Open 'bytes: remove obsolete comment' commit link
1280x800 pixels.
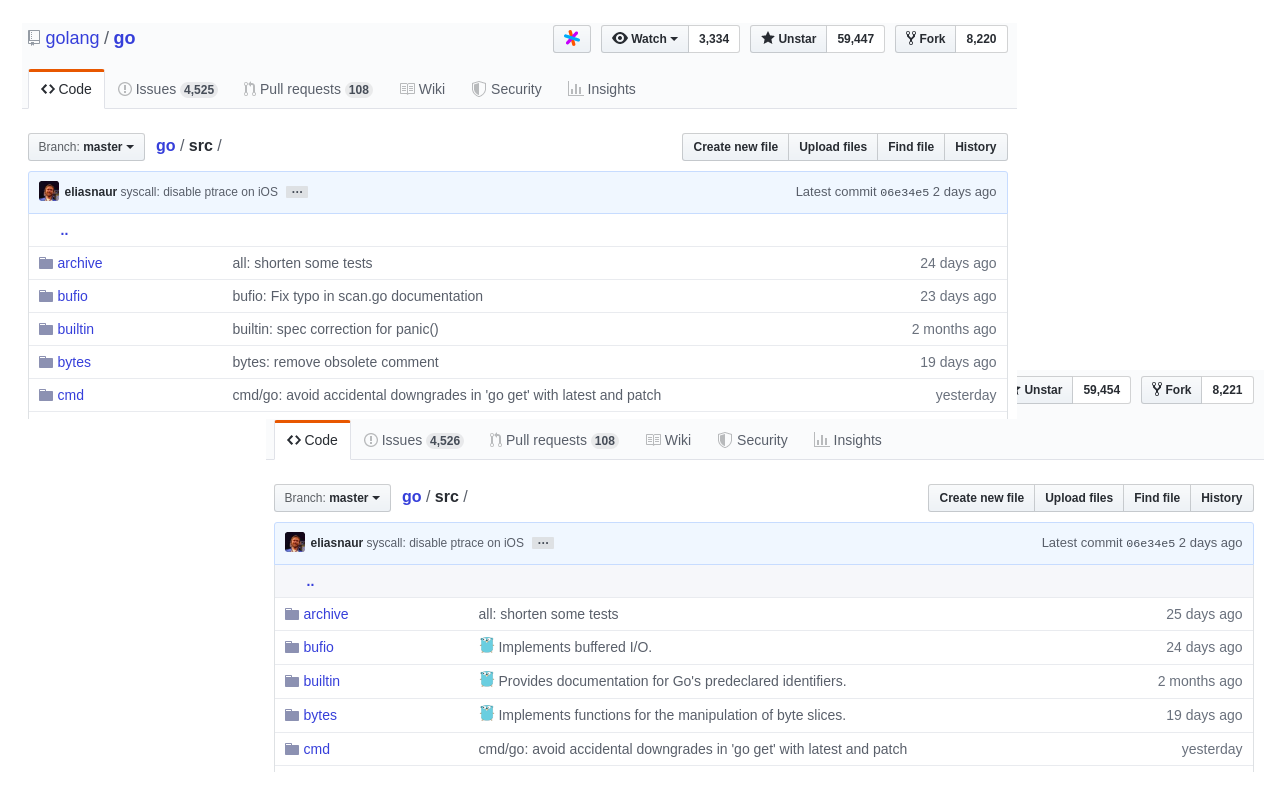335,362
